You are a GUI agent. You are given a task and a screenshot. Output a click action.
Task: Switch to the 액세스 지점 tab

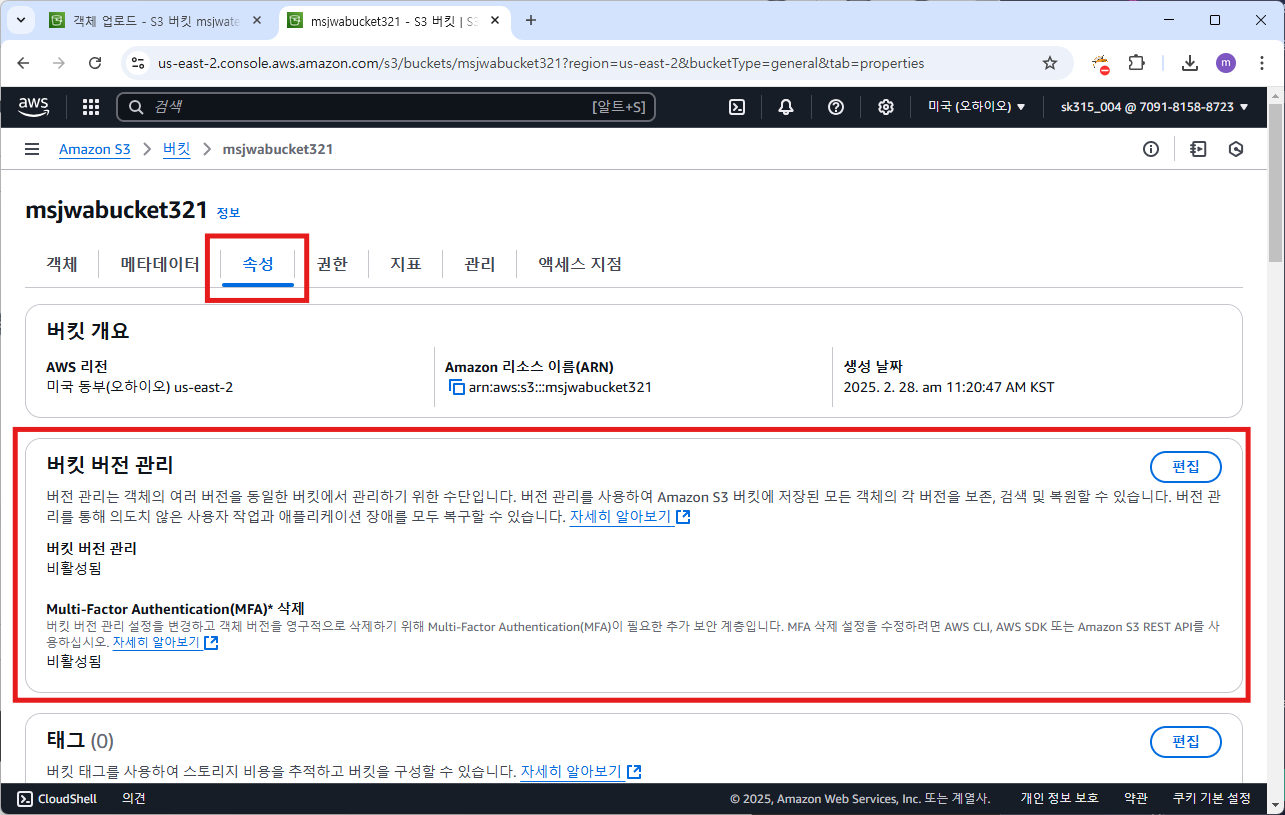click(x=580, y=264)
